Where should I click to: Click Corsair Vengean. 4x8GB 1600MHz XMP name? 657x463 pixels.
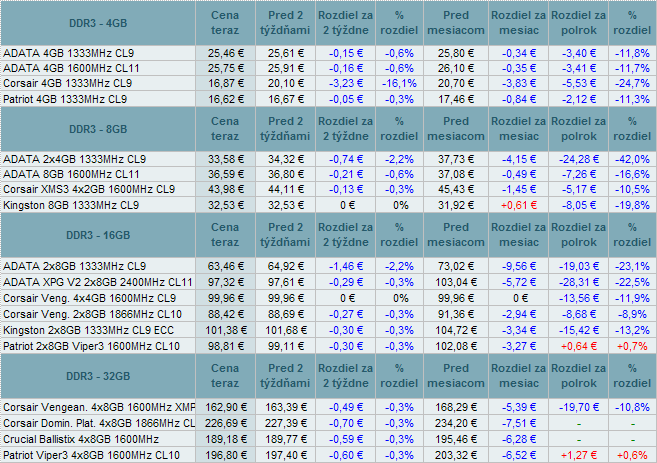click(x=99, y=407)
